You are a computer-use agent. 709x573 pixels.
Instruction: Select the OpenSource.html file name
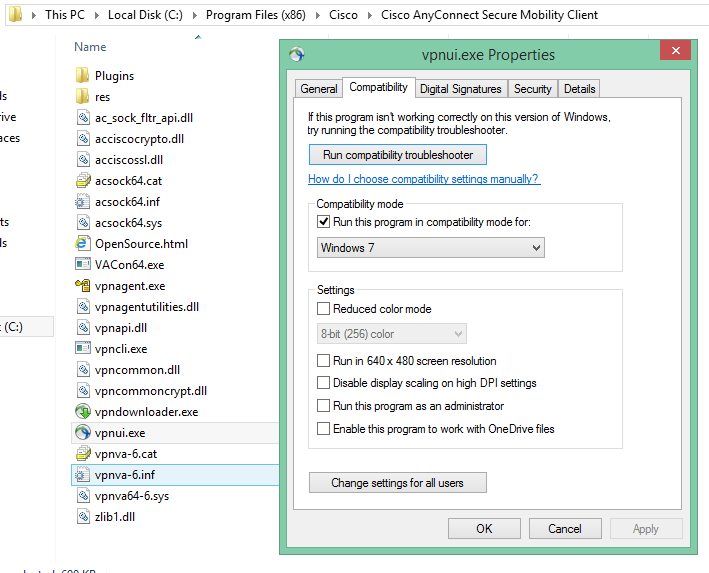(x=141, y=244)
